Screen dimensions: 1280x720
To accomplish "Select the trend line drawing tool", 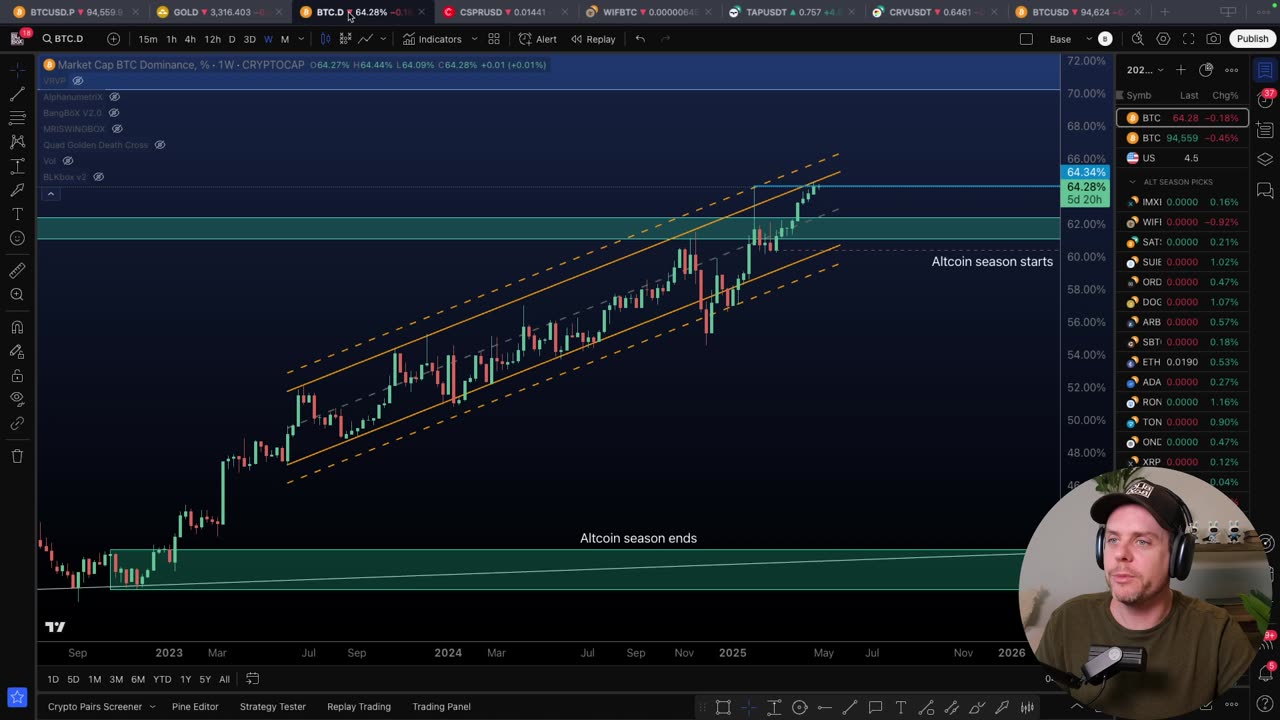I will pyautogui.click(x=17, y=94).
